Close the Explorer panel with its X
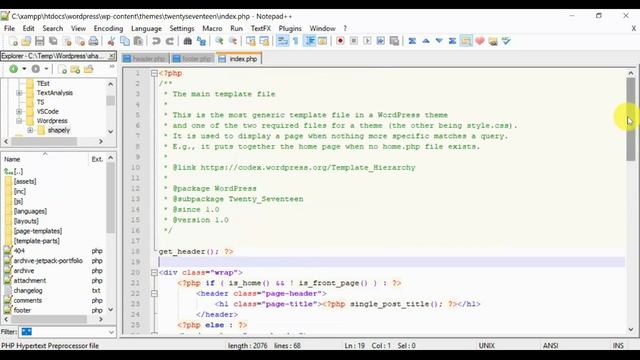Image resolution: width=640 pixels, height=360 pixels. click(111, 56)
